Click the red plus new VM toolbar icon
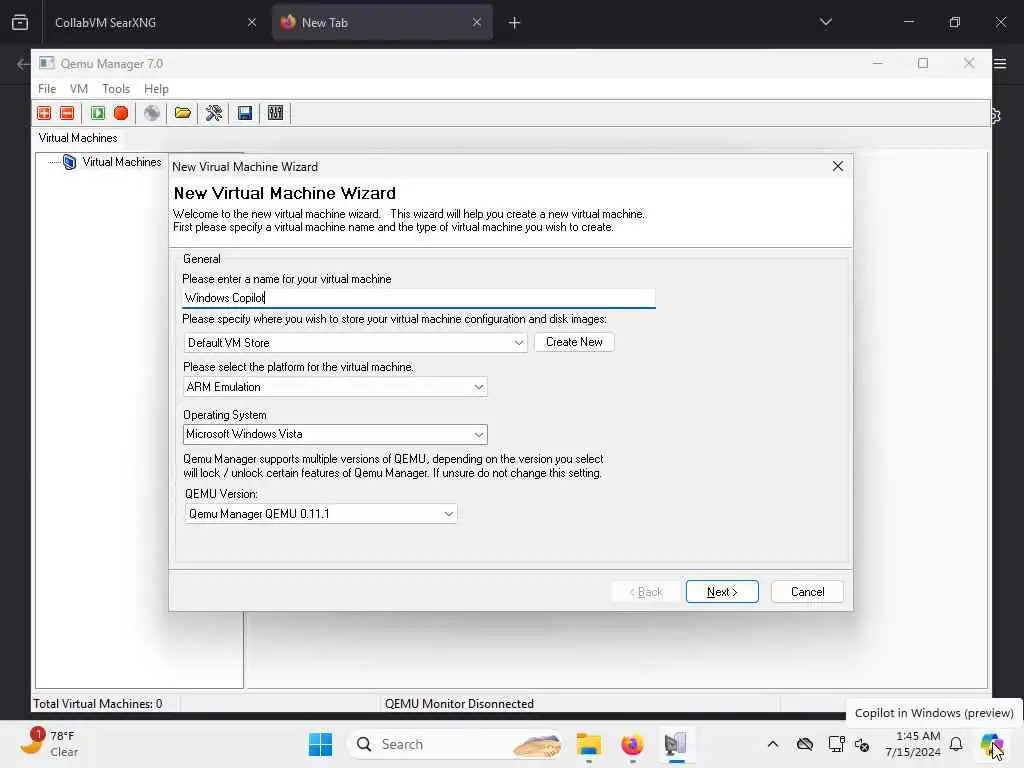Viewport: 1024px width, 768px height. 44,113
